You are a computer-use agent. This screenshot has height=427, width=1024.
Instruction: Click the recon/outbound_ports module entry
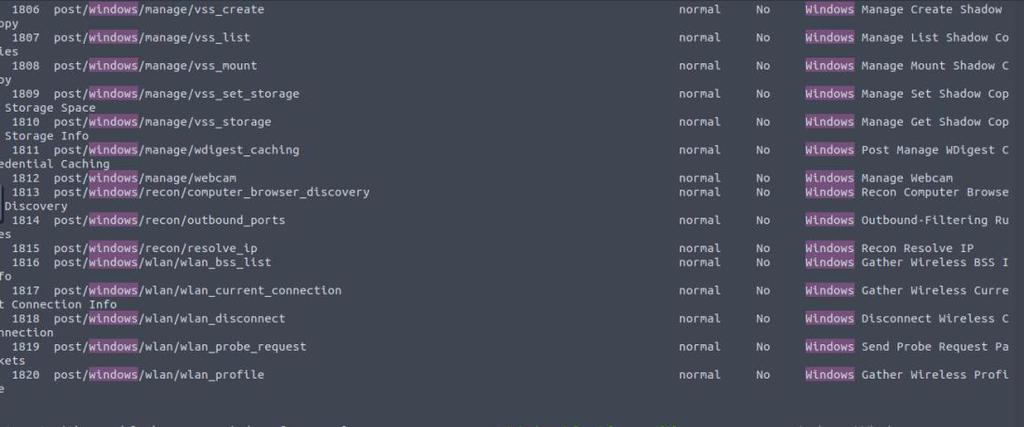tap(169, 220)
